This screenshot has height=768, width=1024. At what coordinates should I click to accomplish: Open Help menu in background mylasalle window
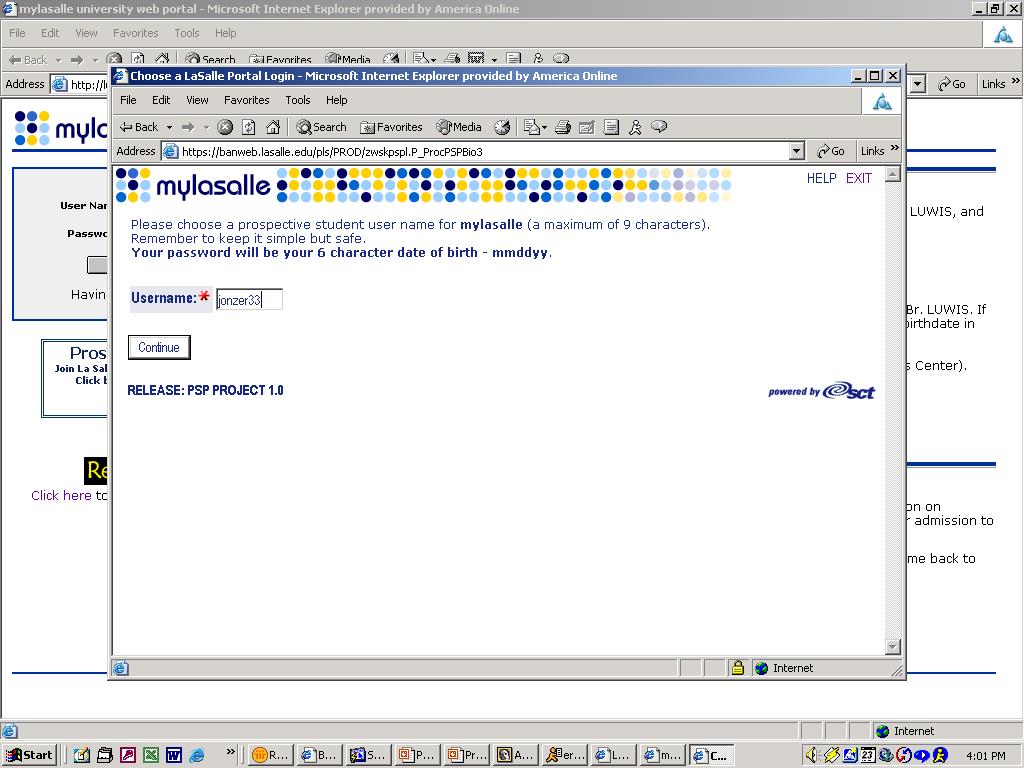tap(225, 33)
